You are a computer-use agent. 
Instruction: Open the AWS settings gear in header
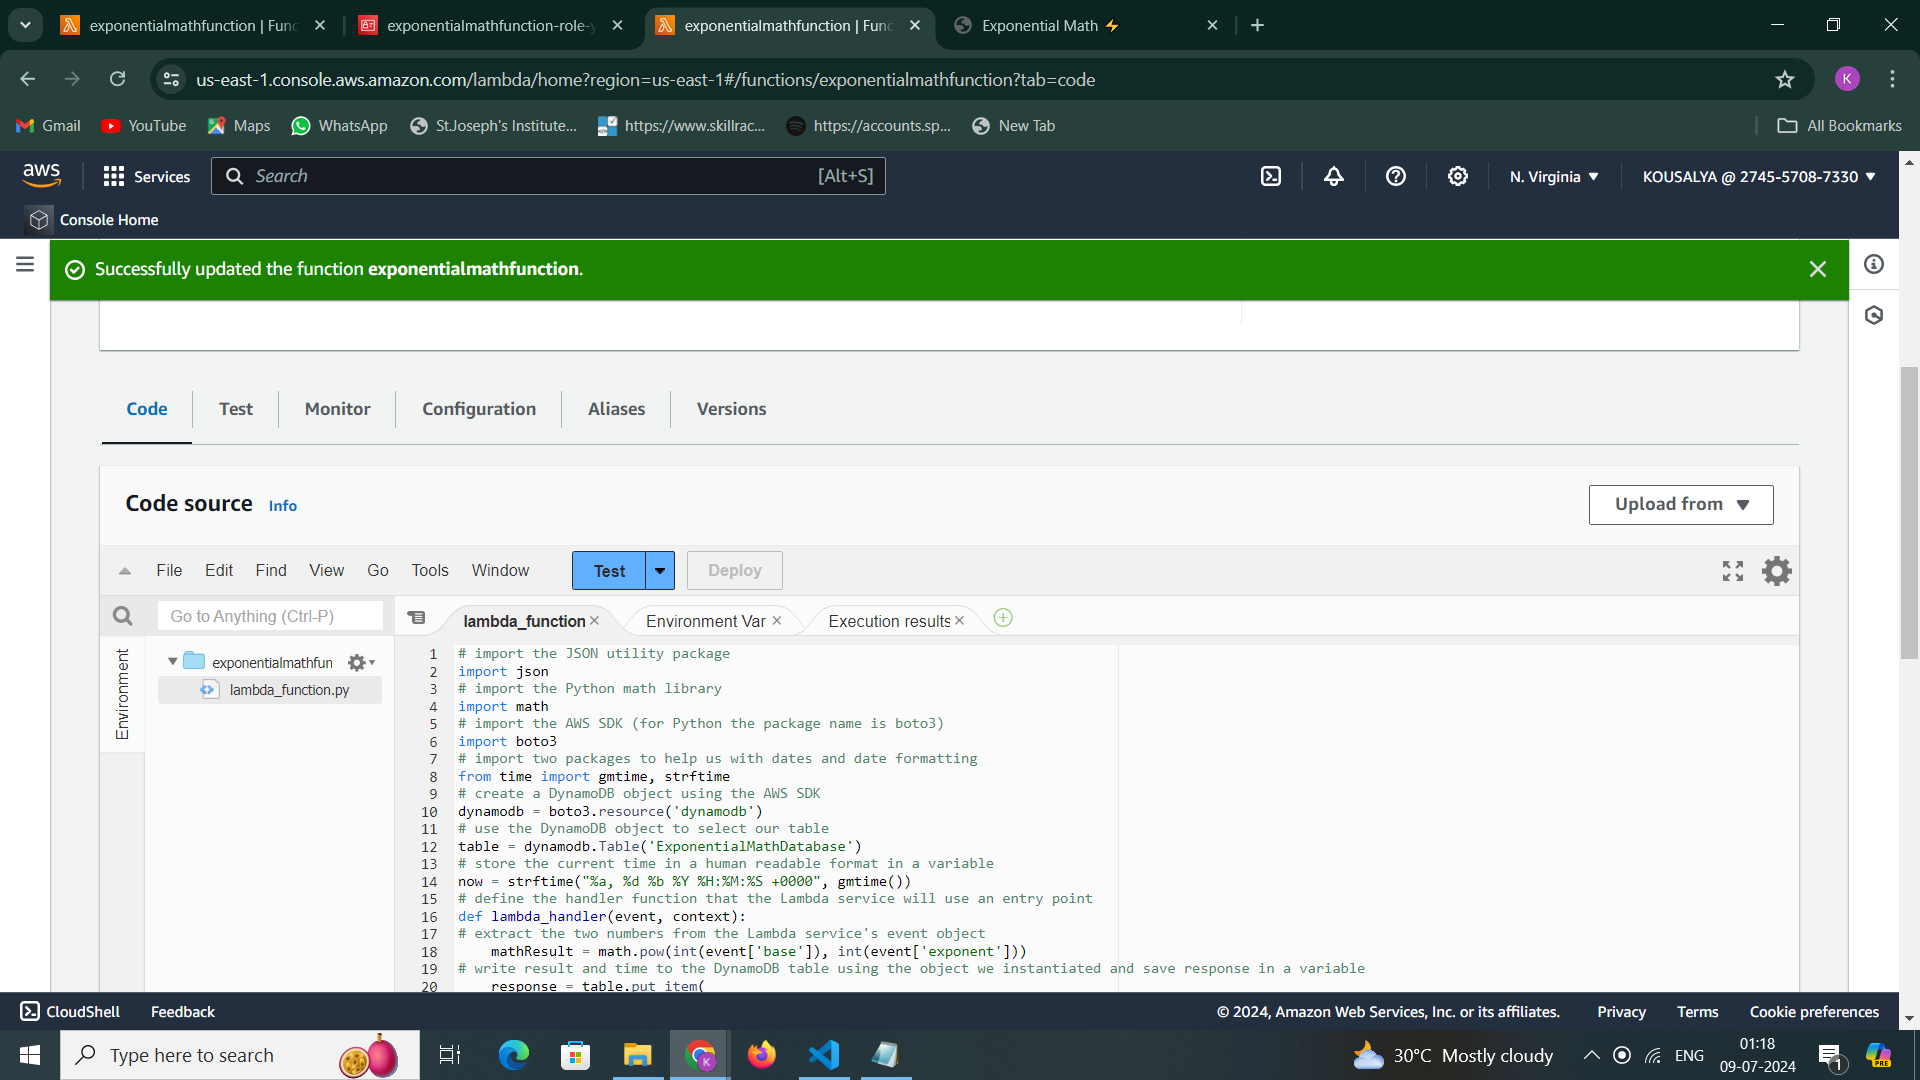click(1457, 177)
